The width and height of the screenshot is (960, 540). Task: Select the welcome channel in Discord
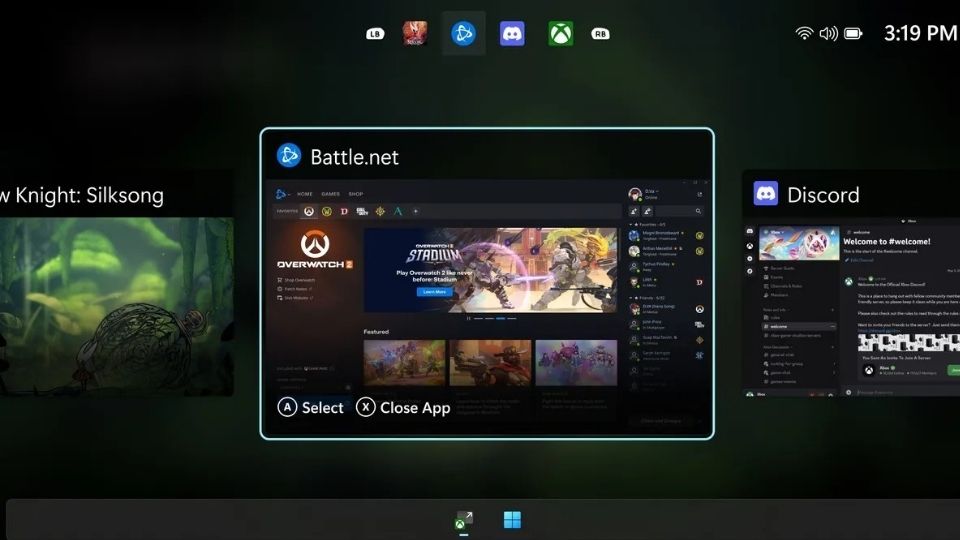coord(799,326)
